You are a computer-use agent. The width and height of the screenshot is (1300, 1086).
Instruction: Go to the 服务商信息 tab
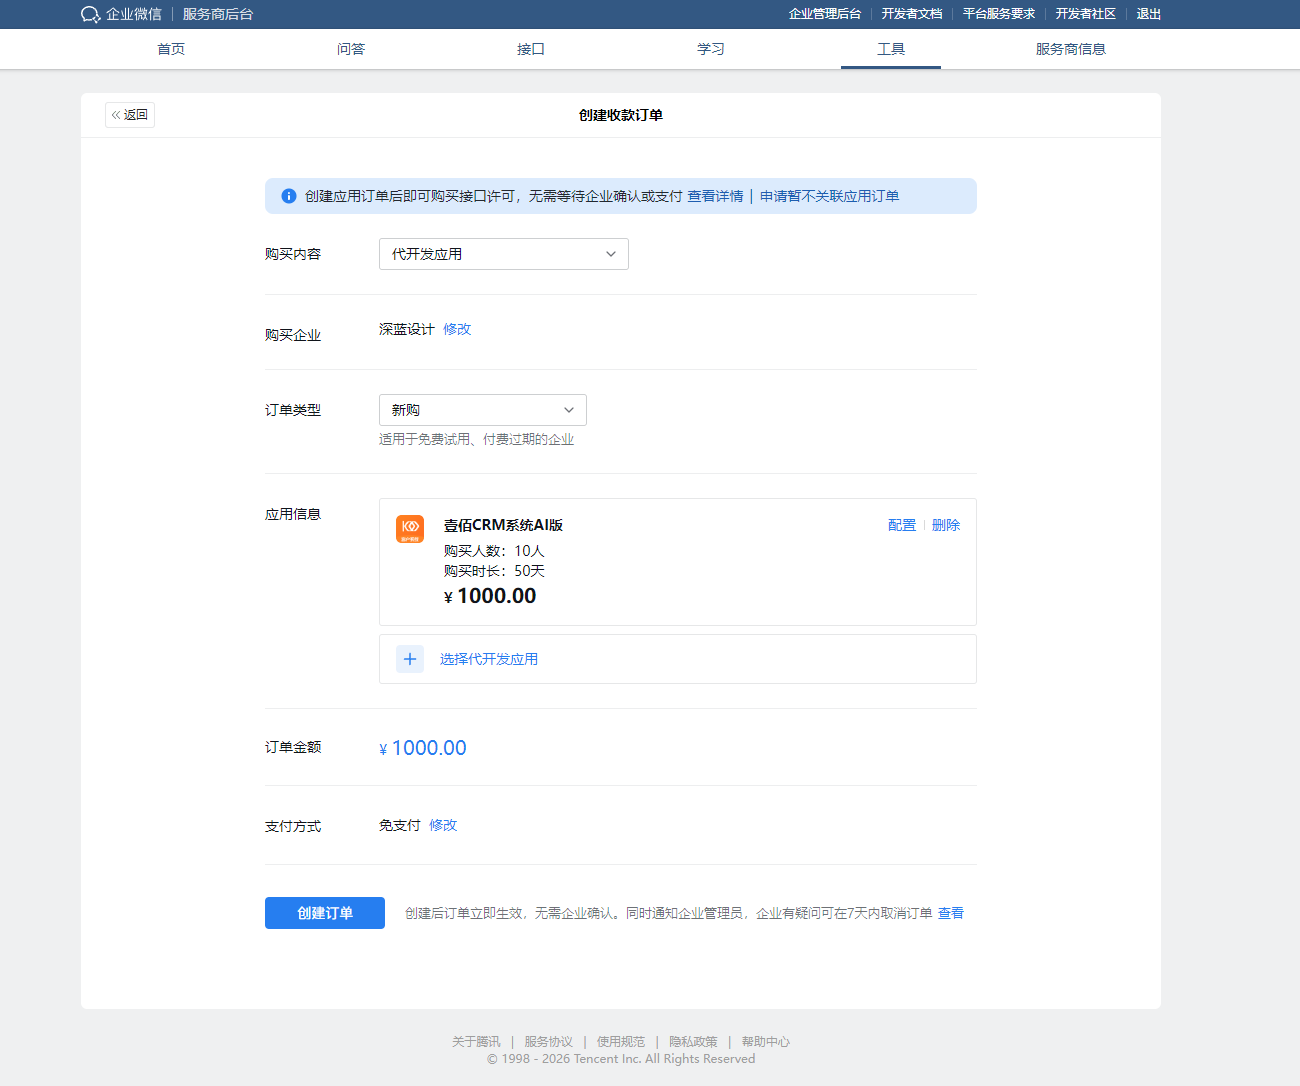click(x=1070, y=49)
